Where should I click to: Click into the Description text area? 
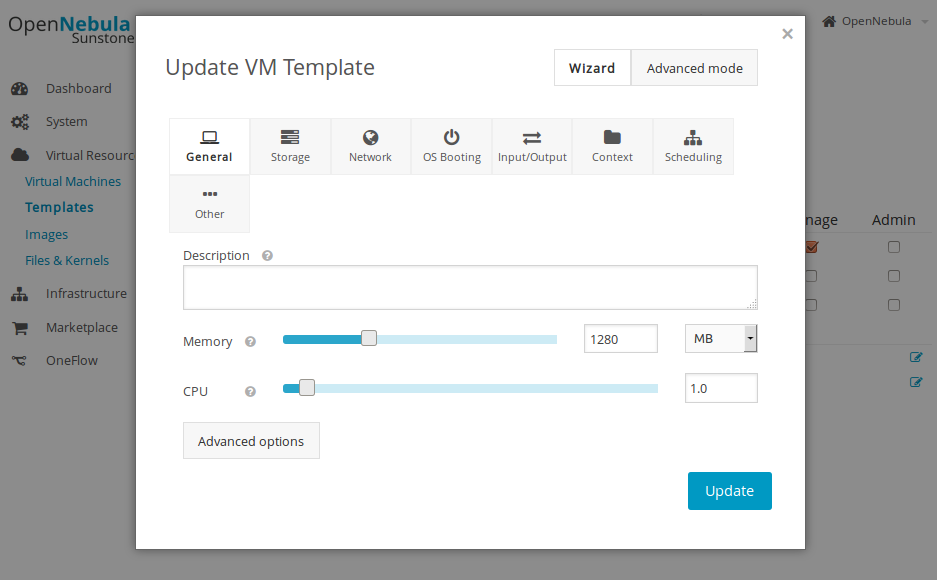coord(469,287)
